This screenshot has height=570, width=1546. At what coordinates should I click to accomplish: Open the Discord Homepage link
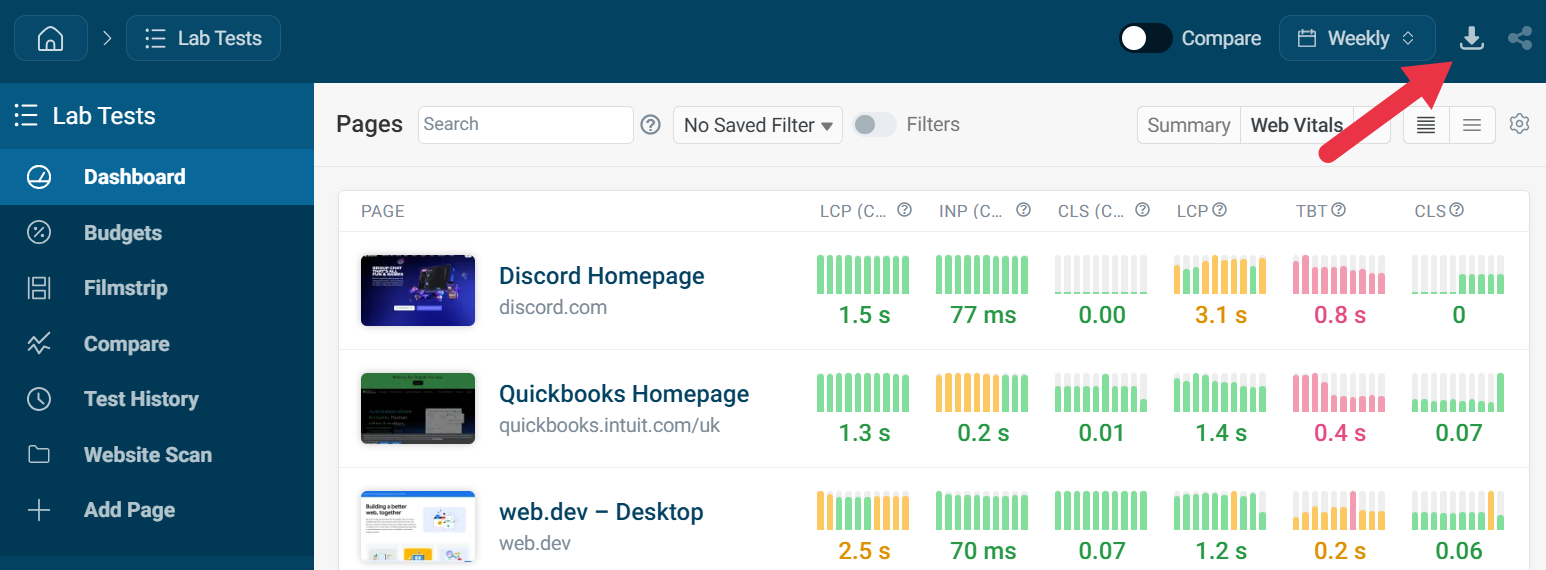(602, 276)
